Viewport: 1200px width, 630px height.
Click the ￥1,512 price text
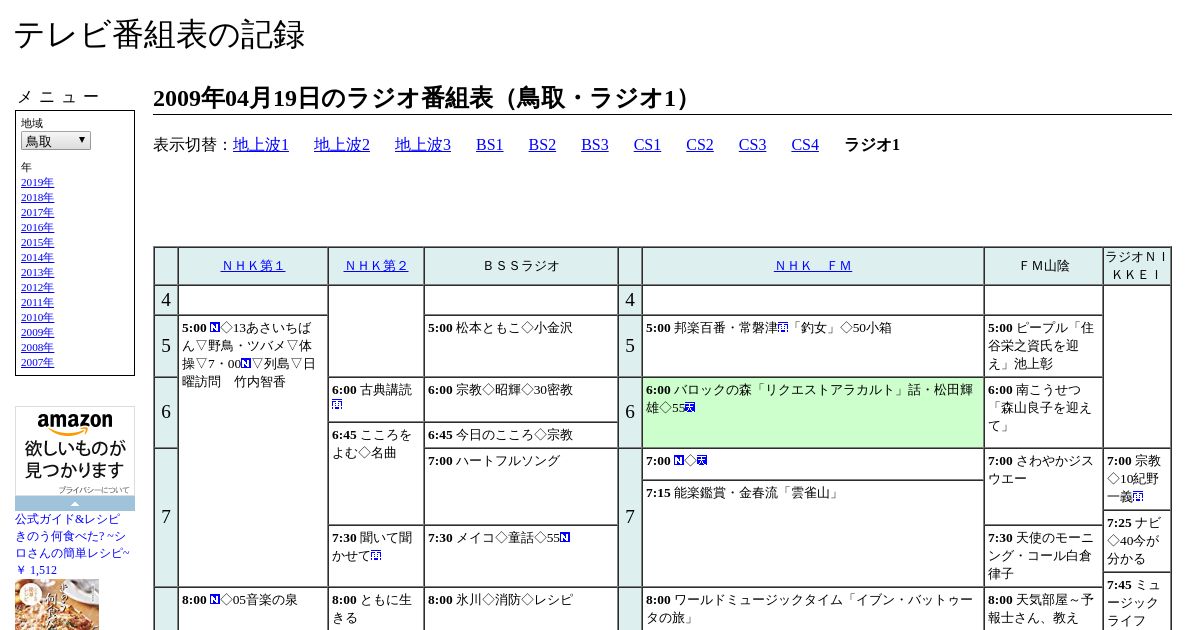36,570
